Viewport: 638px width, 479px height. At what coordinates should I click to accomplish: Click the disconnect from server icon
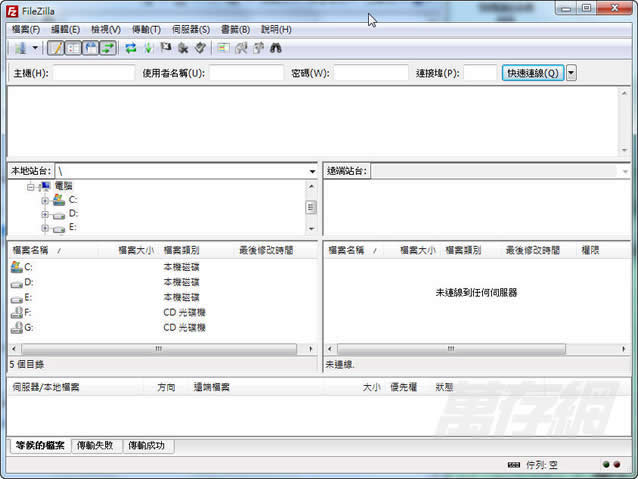[x=183, y=48]
